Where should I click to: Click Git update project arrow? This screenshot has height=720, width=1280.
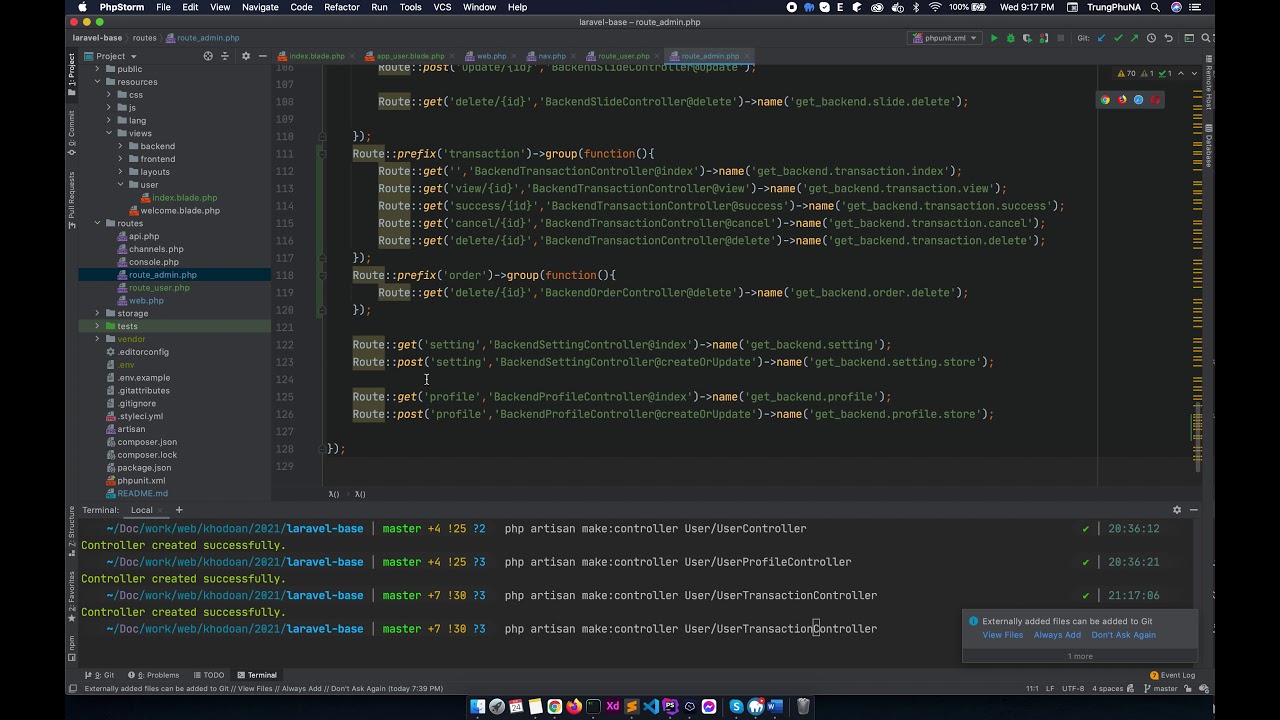pos(1101,38)
